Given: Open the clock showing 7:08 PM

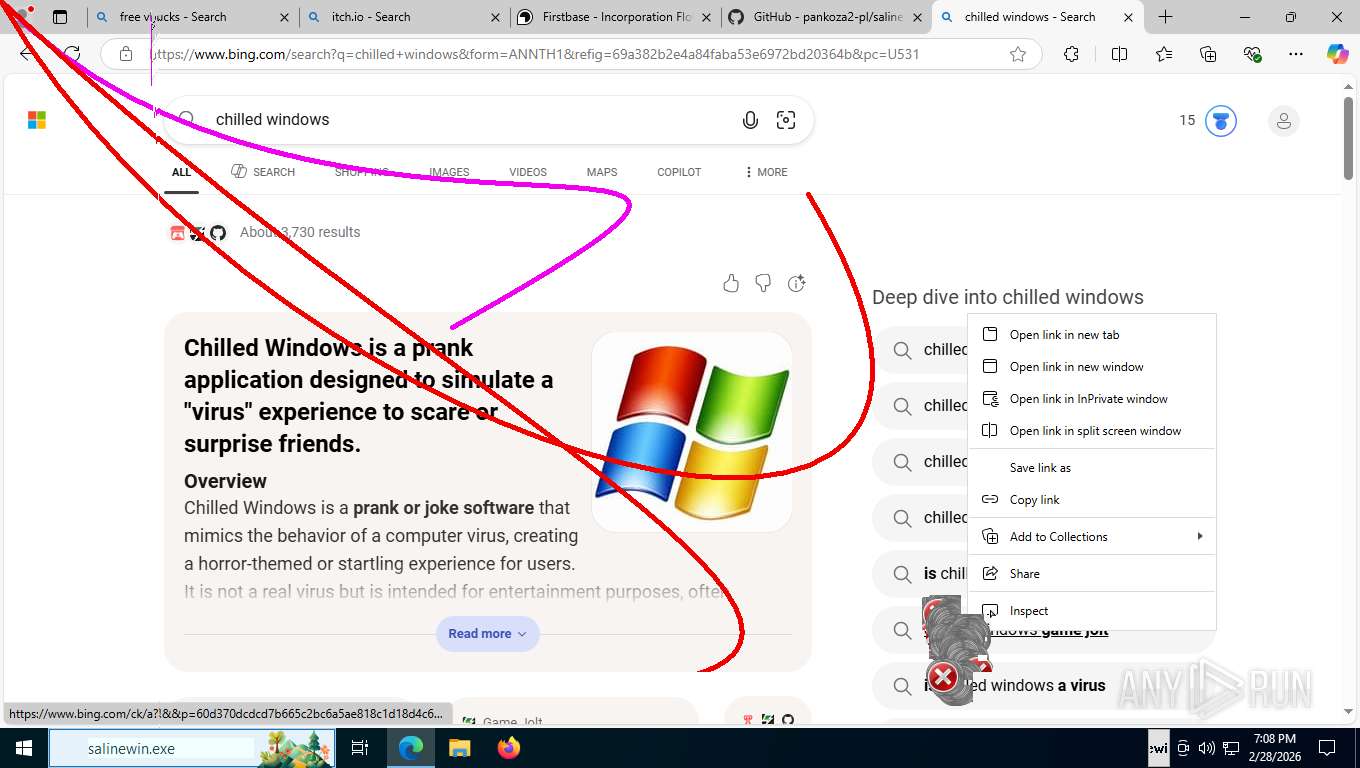Looking at the screenshot, I should pyautogui.click(x=1274, y=748).
